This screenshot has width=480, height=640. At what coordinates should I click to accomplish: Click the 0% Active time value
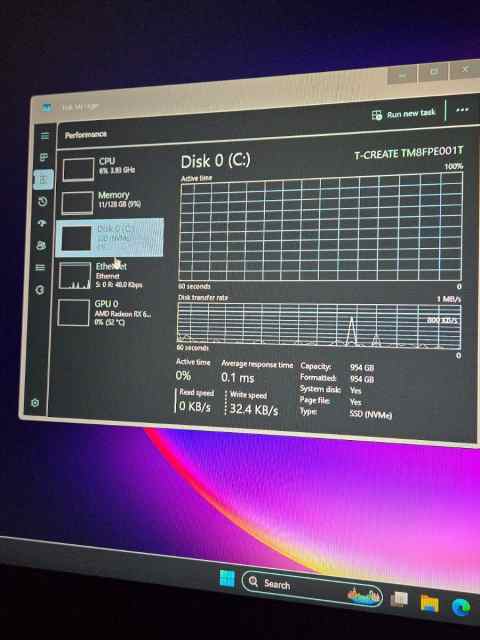click(x=183, y=376)
